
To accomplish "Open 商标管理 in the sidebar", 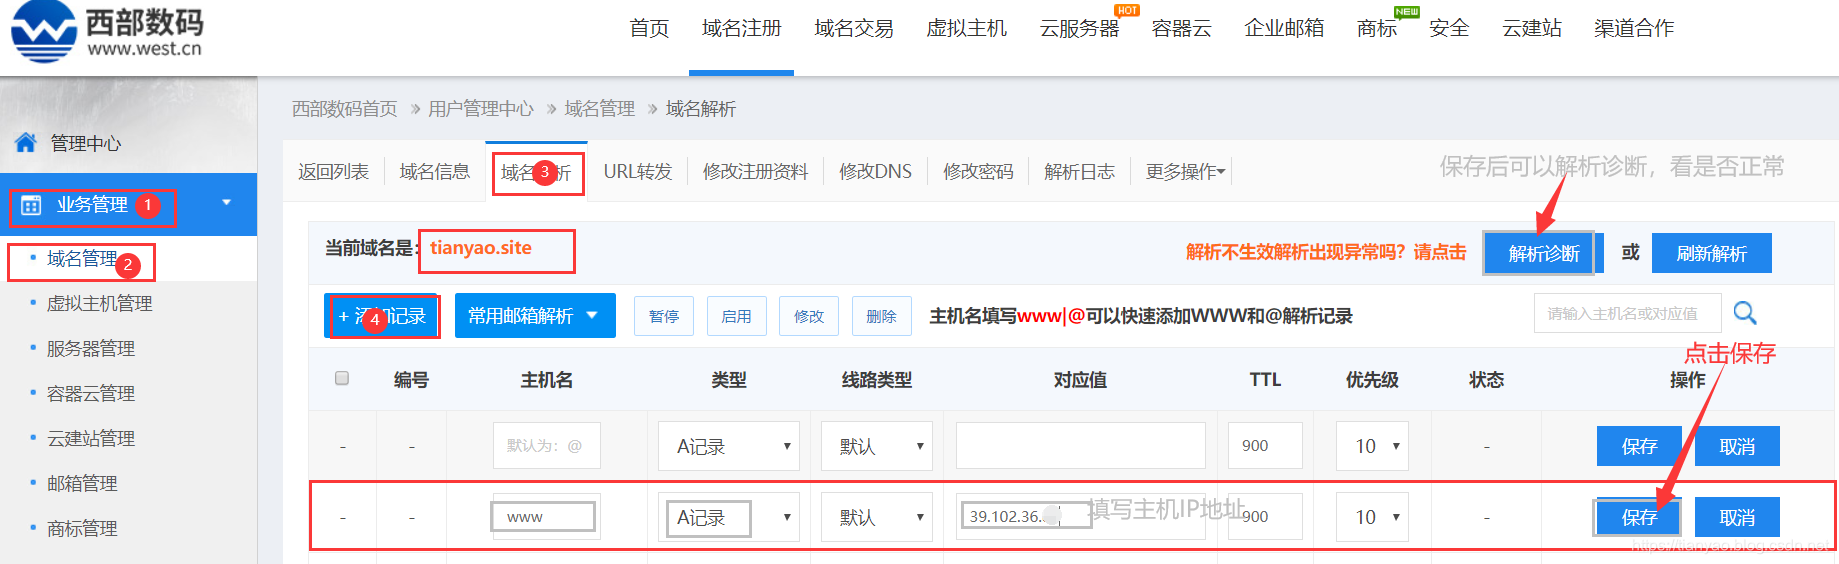I will click(x=82, y=528).
